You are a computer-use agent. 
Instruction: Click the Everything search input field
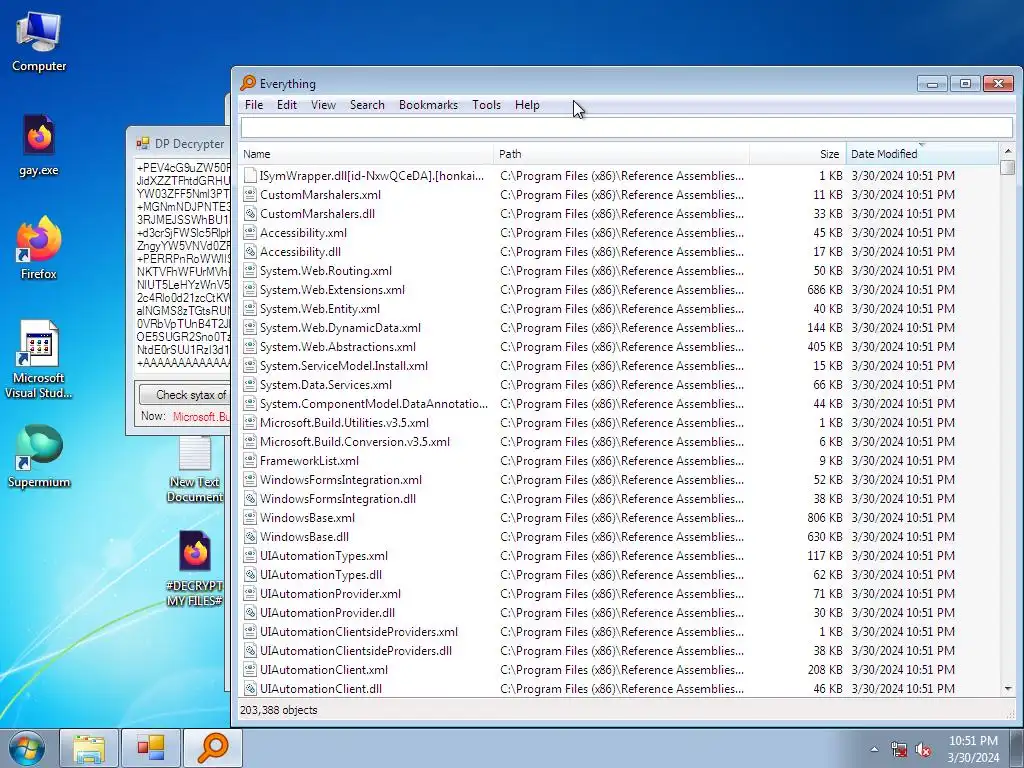(626, 127)
